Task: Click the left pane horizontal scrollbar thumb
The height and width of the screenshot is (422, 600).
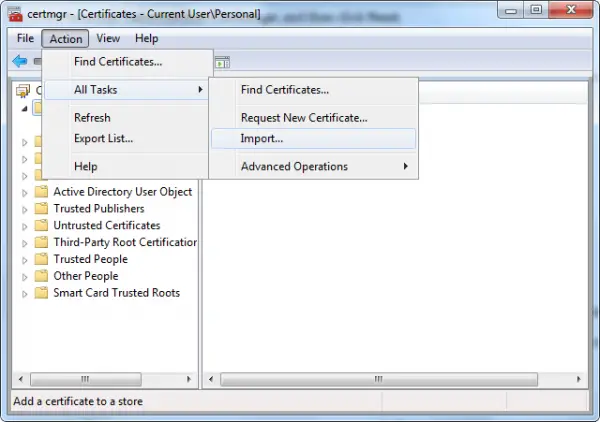Action: (86, 379)
